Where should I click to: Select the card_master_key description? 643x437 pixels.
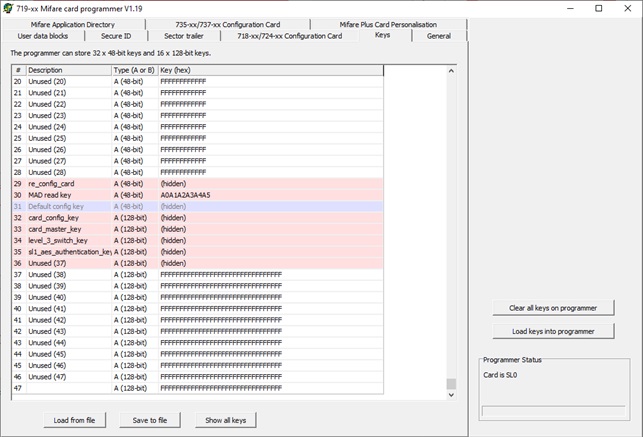click(55, 229)
